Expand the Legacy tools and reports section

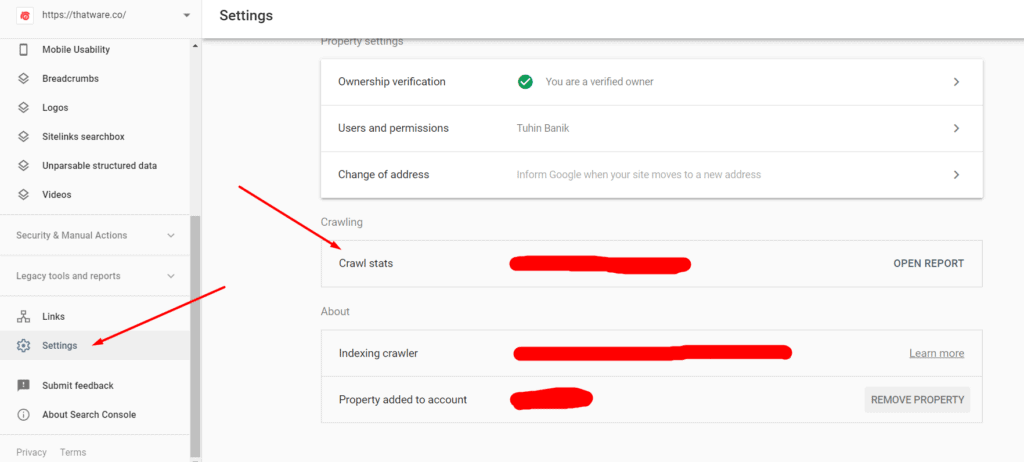coord(171,276)
